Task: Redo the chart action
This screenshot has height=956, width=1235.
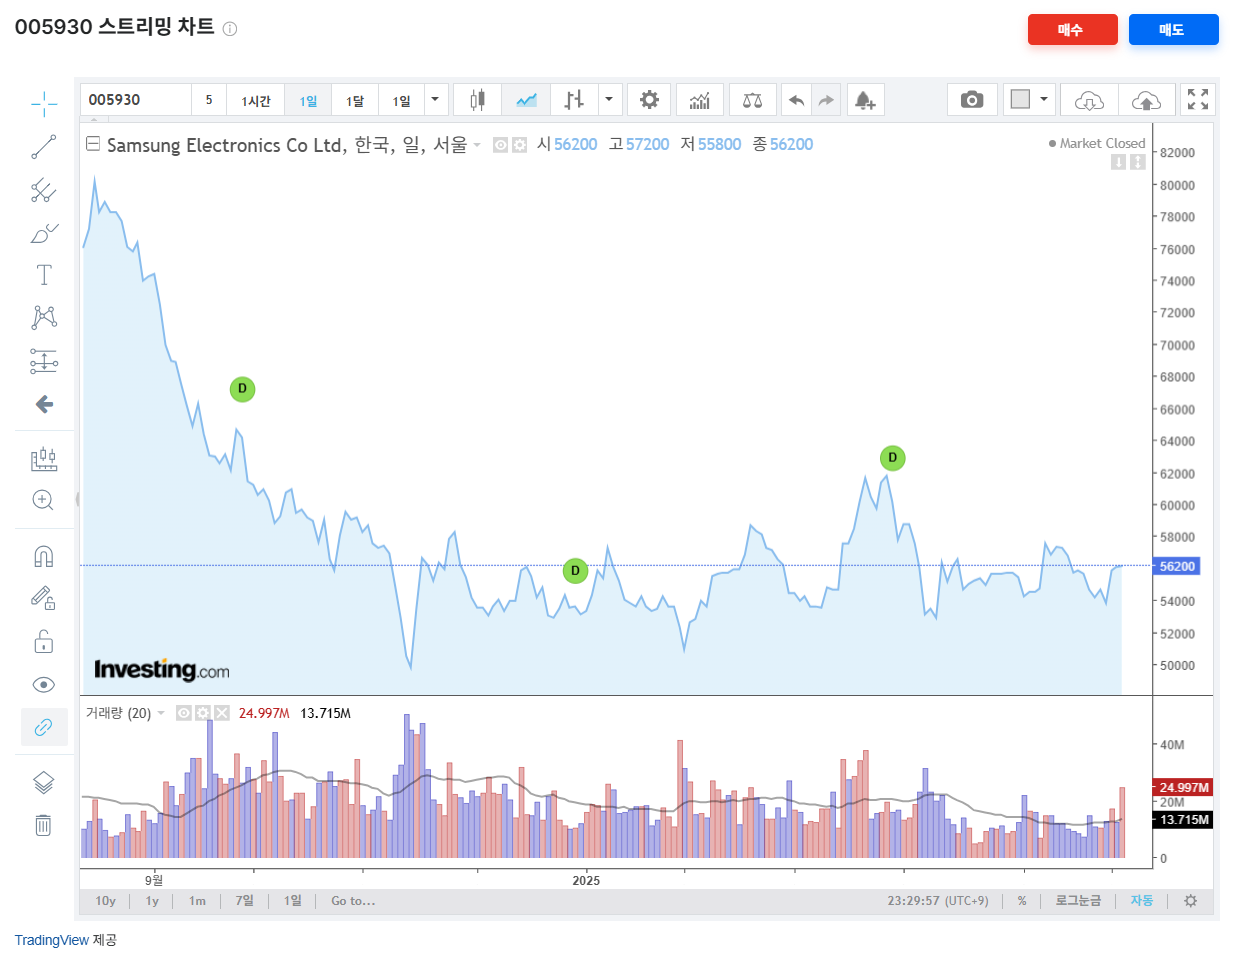Action: 826,100
